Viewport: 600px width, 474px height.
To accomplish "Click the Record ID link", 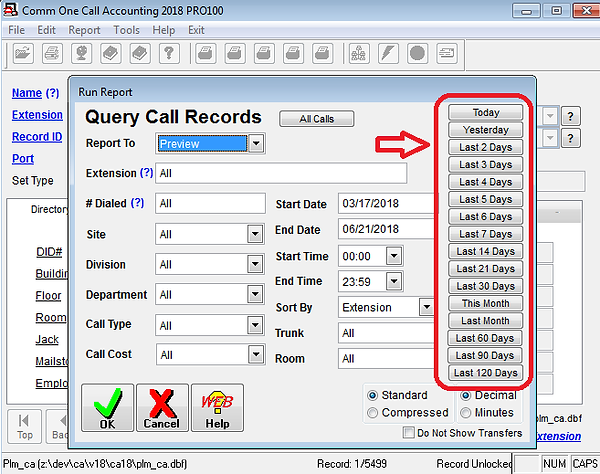I will [x=37, y=137].
